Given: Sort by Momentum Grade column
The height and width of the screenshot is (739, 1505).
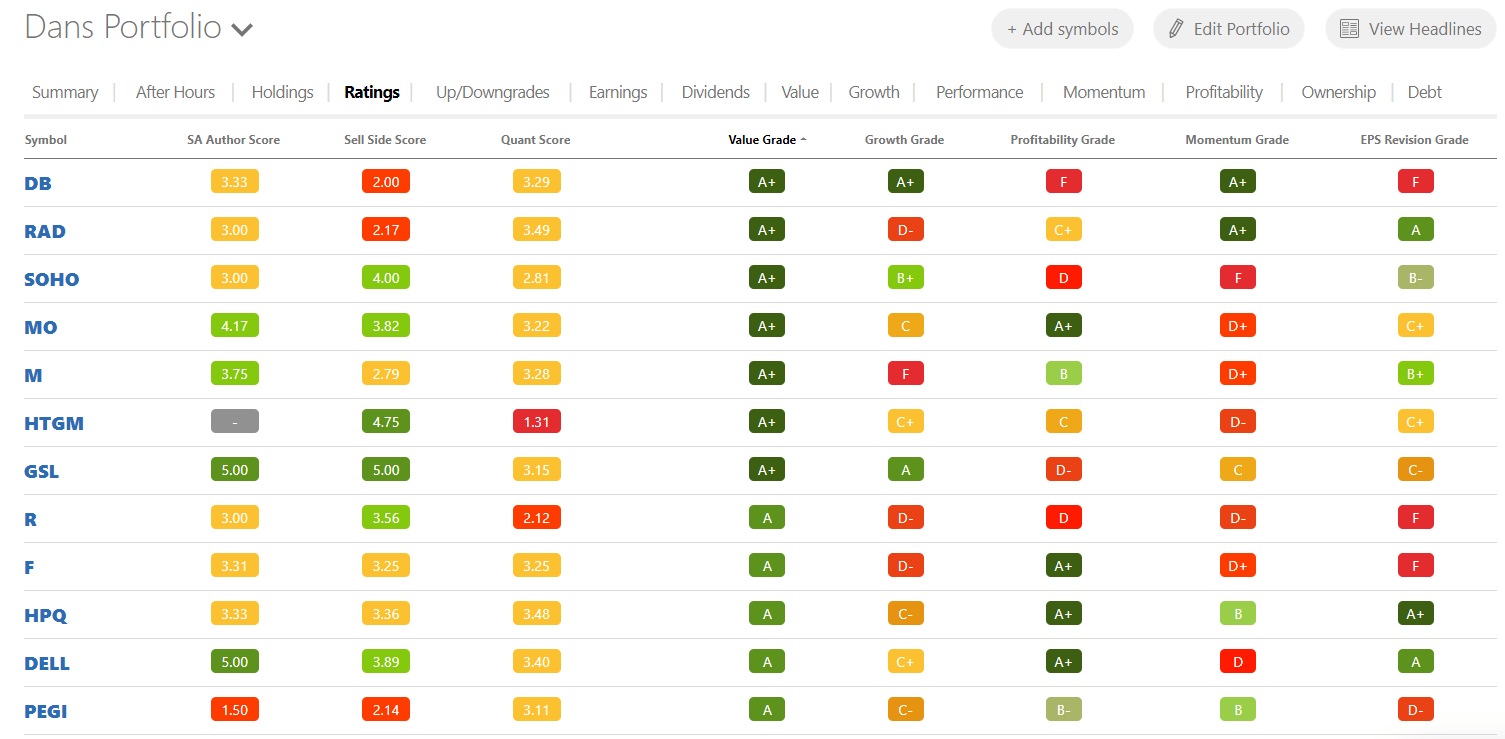Looking at the screenshot, I should [x=1237, y=140].
